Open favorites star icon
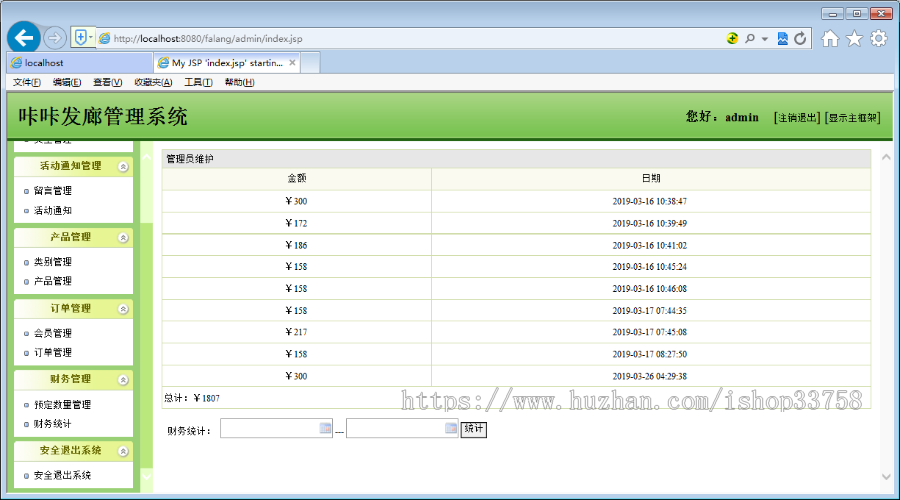The image size is (900, 500). tap(854, 38)
